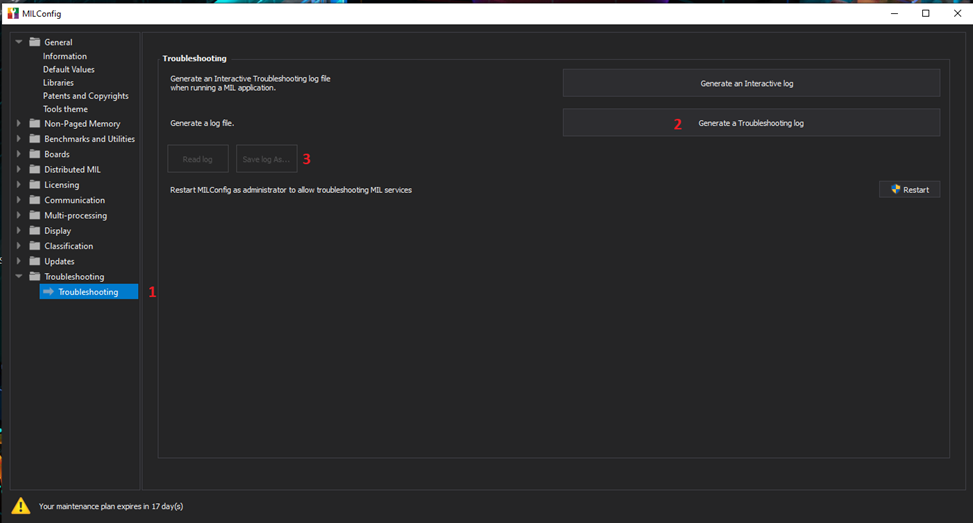The width and height of the screenshot is (973, 523).
Task: Click Generate a Troubleshooting log button
Action: 751,123
